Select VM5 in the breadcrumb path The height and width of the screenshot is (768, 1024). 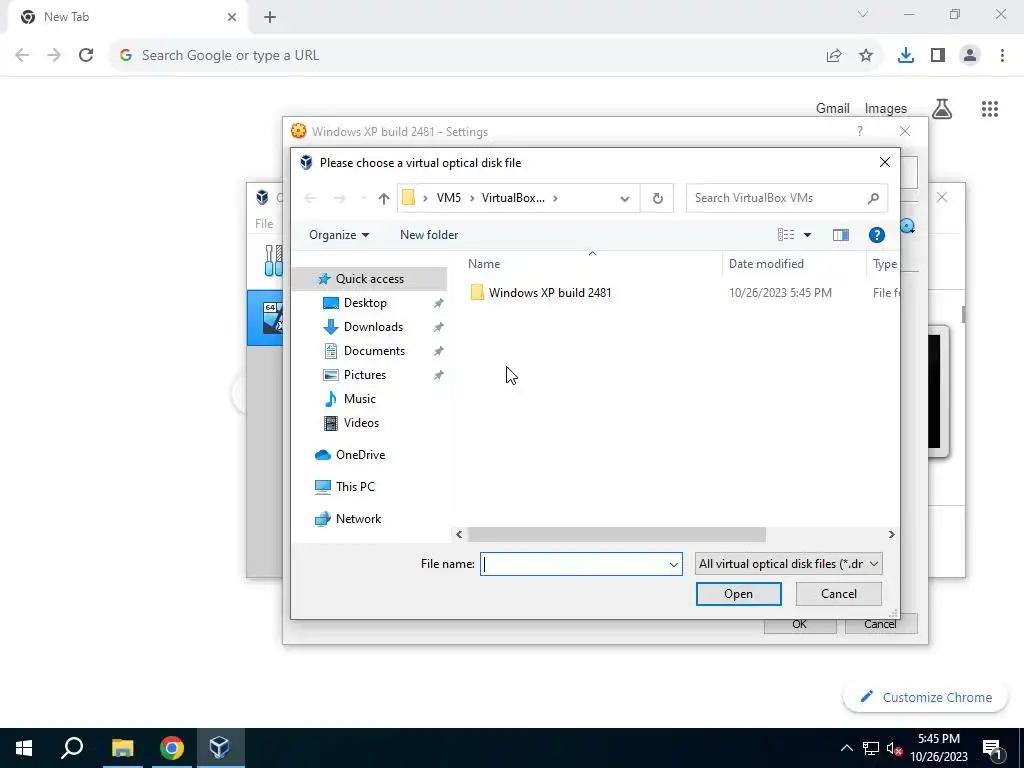[x=449, y=198]
